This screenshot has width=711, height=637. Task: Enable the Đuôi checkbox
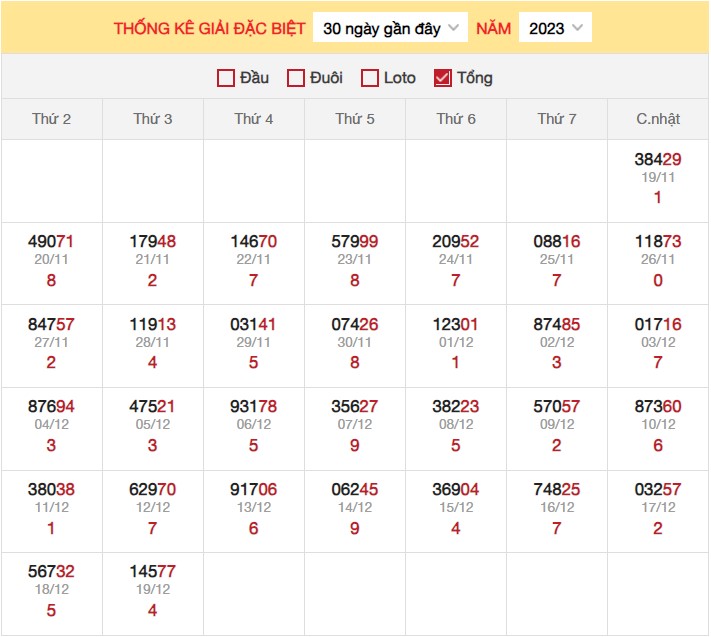pyautogui.click(x=296, y=78)
